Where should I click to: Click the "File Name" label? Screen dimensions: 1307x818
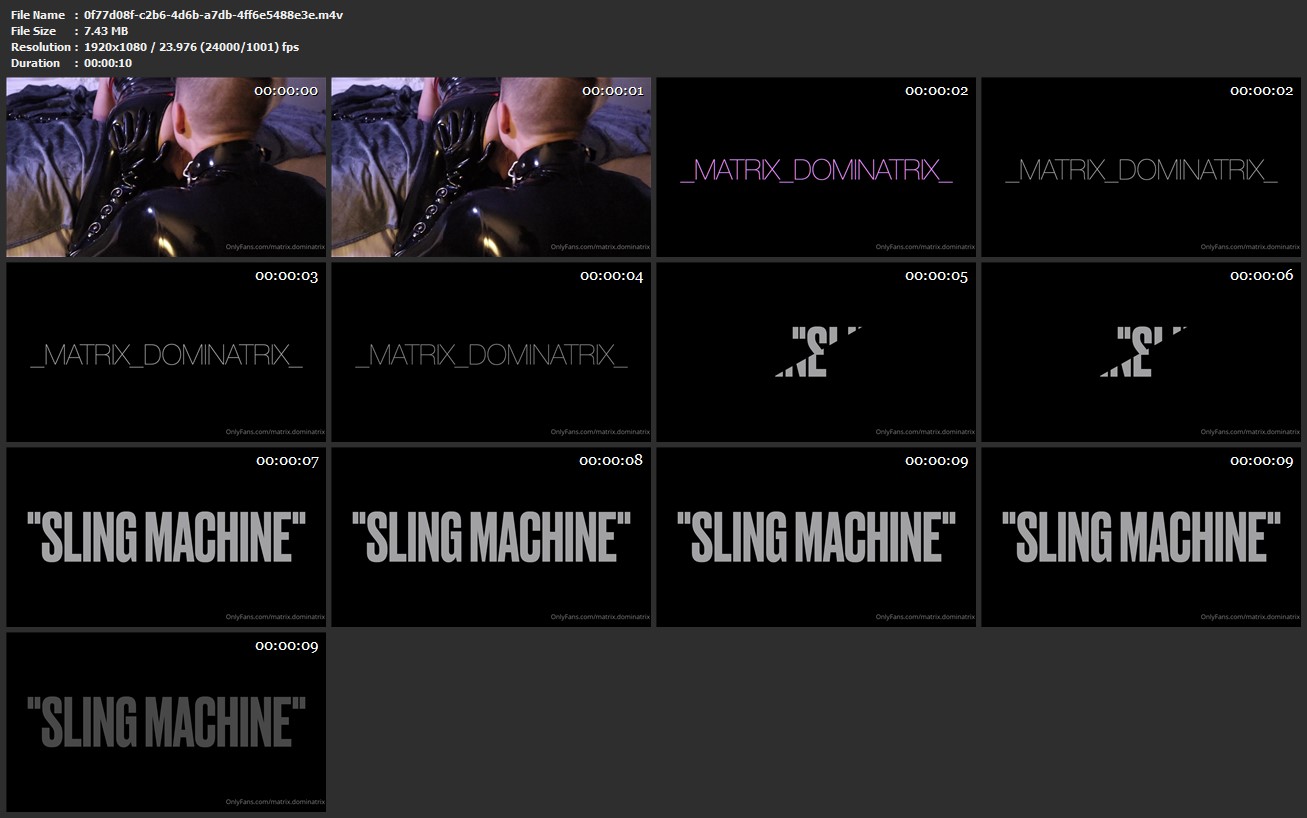38,15
